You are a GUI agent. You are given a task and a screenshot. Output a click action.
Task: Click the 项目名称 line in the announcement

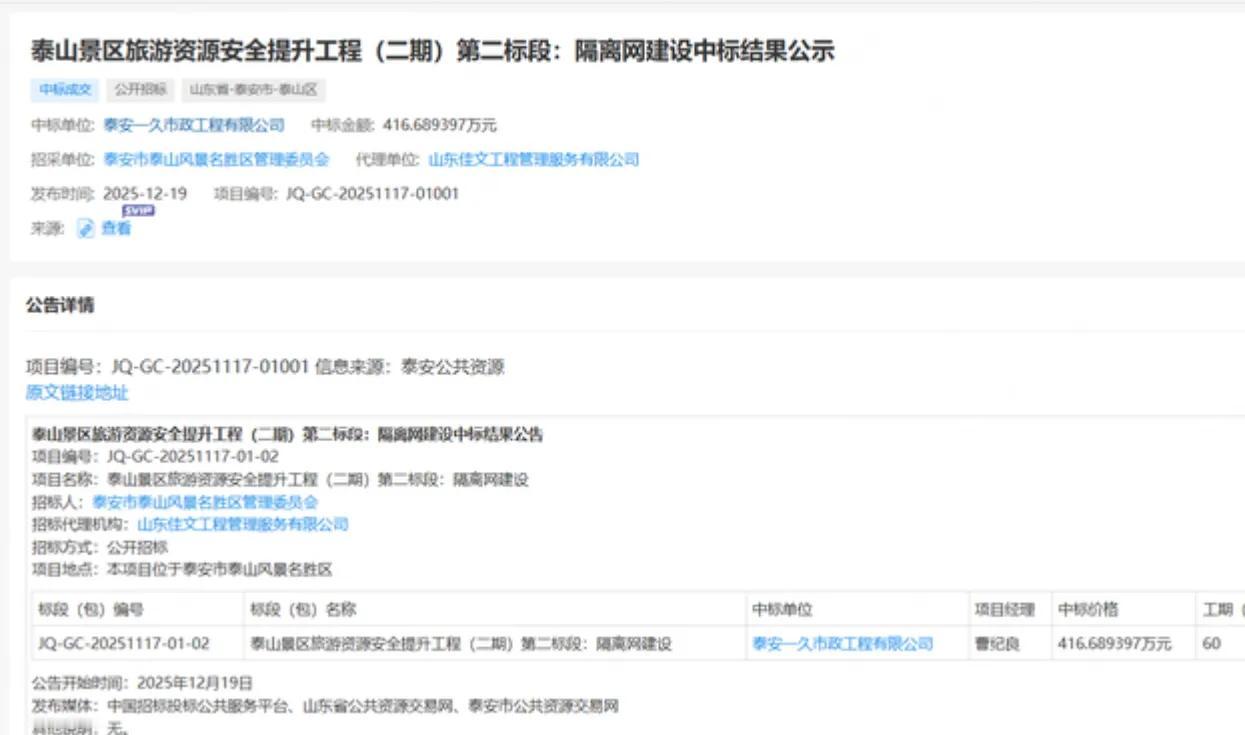pos(280,479)
